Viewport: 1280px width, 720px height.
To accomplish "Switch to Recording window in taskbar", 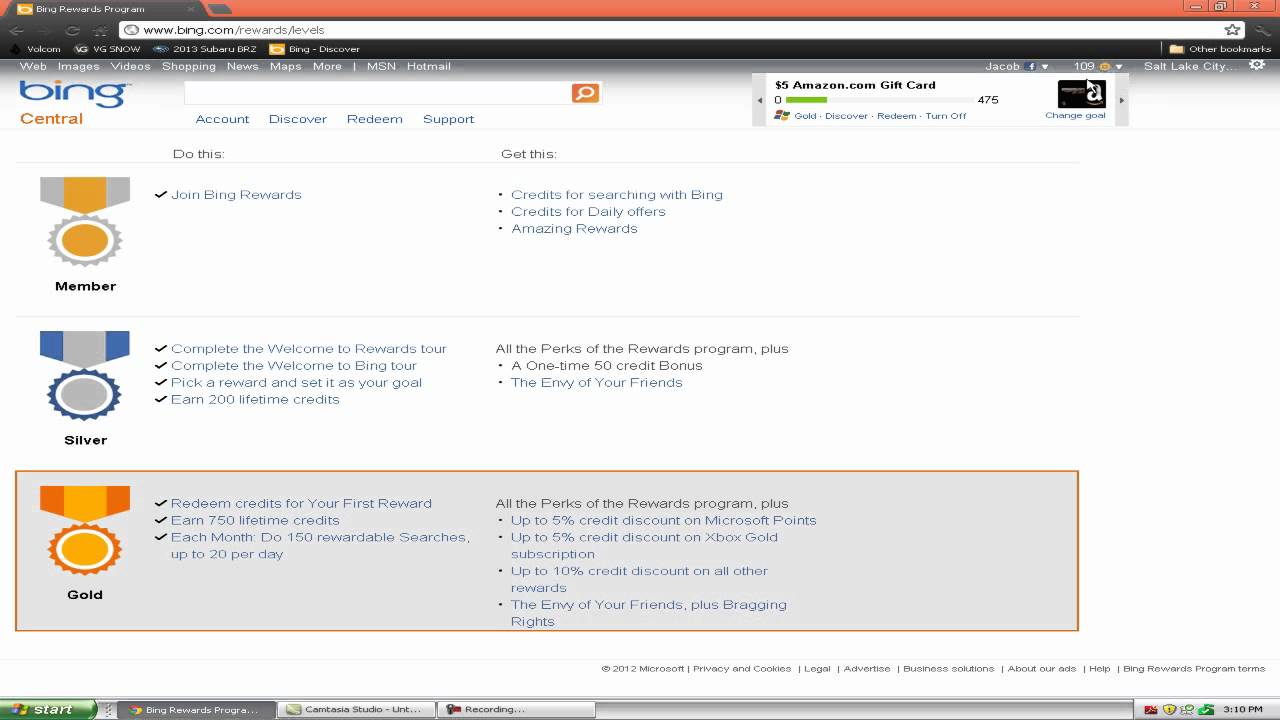I will click(x=516, y=709).
